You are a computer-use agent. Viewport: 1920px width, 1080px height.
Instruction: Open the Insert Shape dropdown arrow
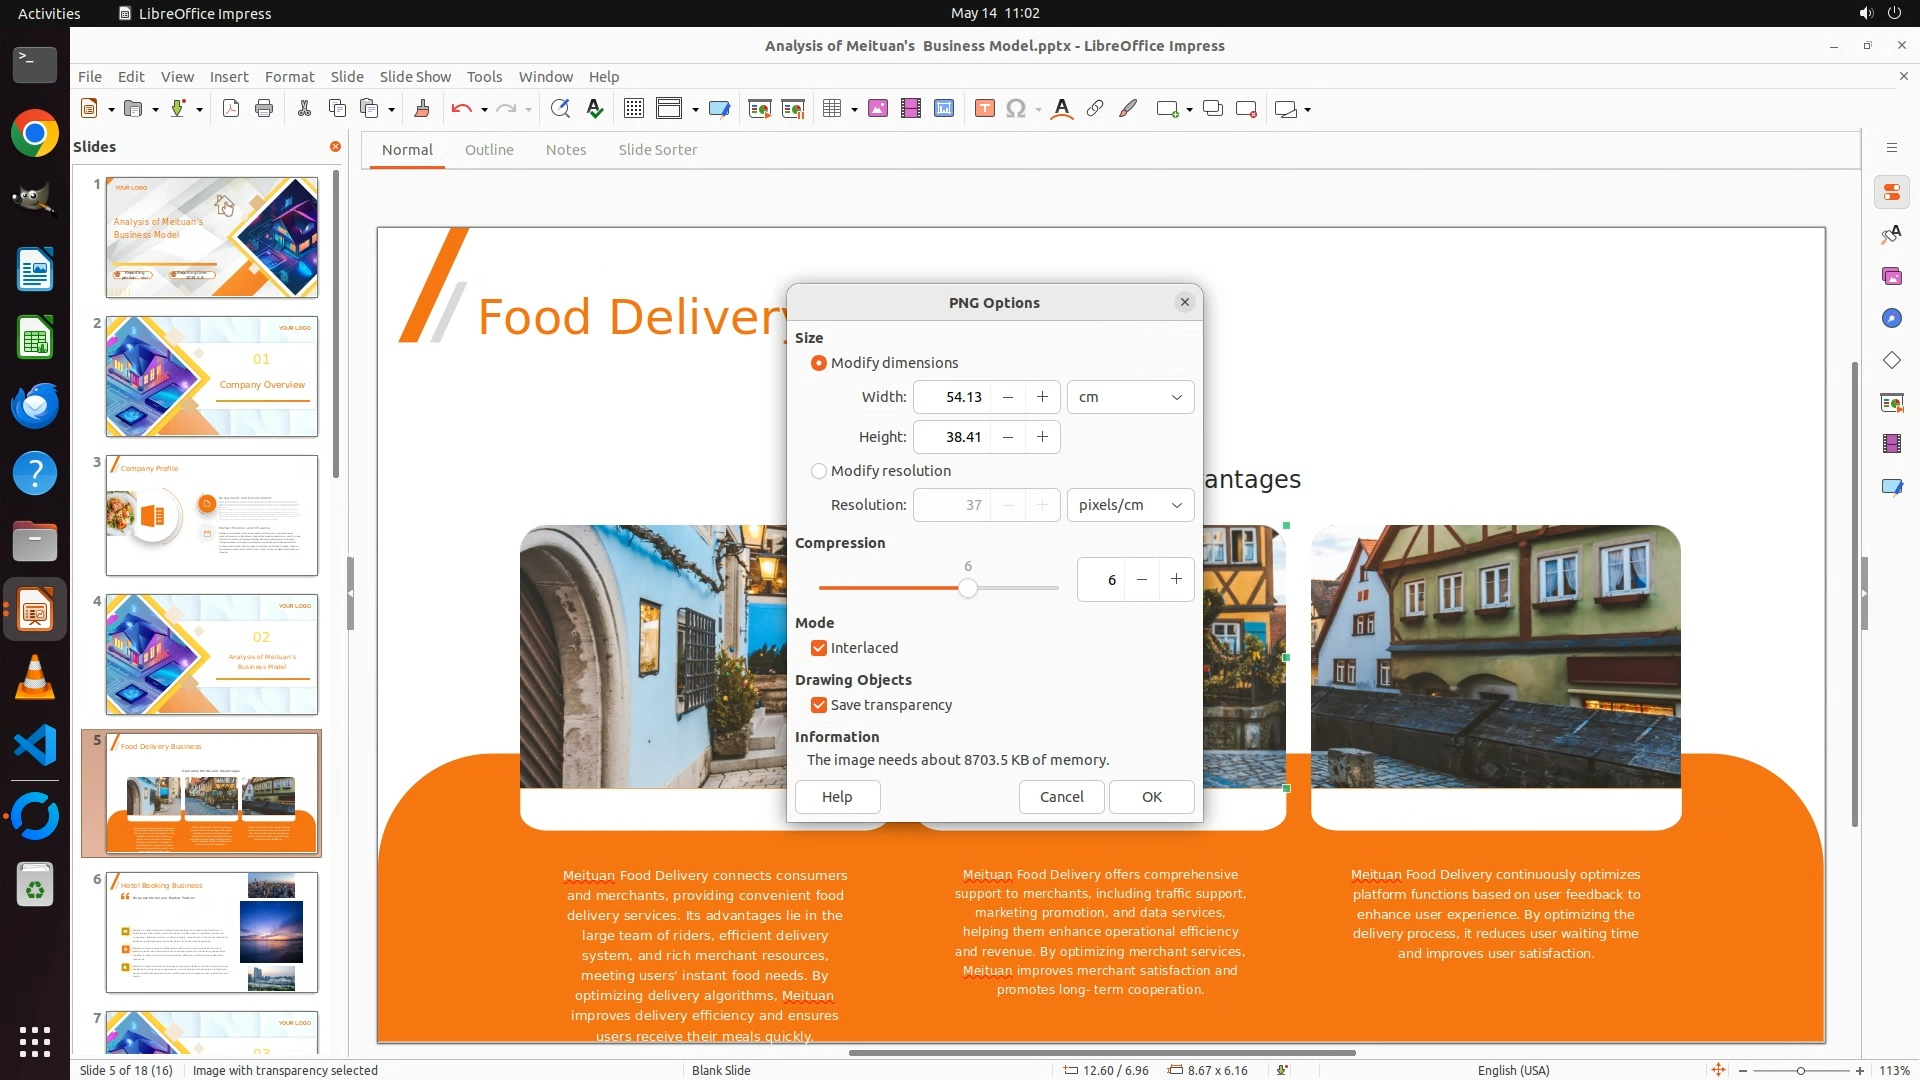(x=1308, y=110)
